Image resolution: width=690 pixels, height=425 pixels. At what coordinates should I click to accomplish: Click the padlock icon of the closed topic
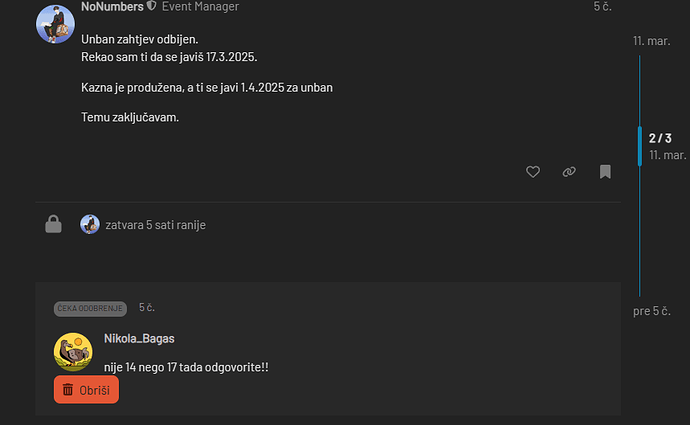(53, 224)
